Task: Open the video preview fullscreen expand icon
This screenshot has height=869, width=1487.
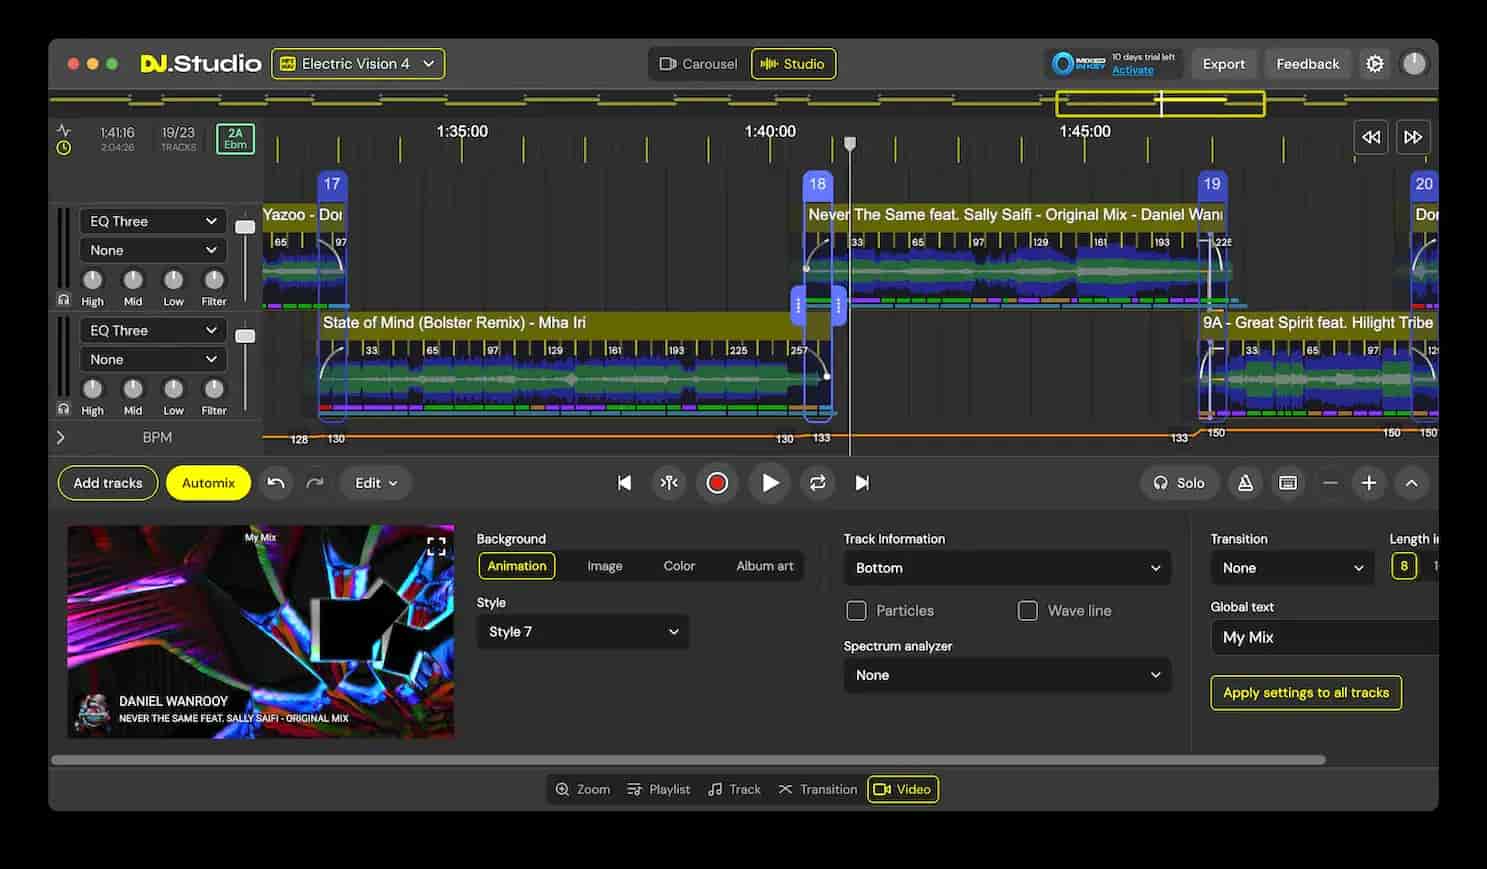Action: click(x=436, y=545)
